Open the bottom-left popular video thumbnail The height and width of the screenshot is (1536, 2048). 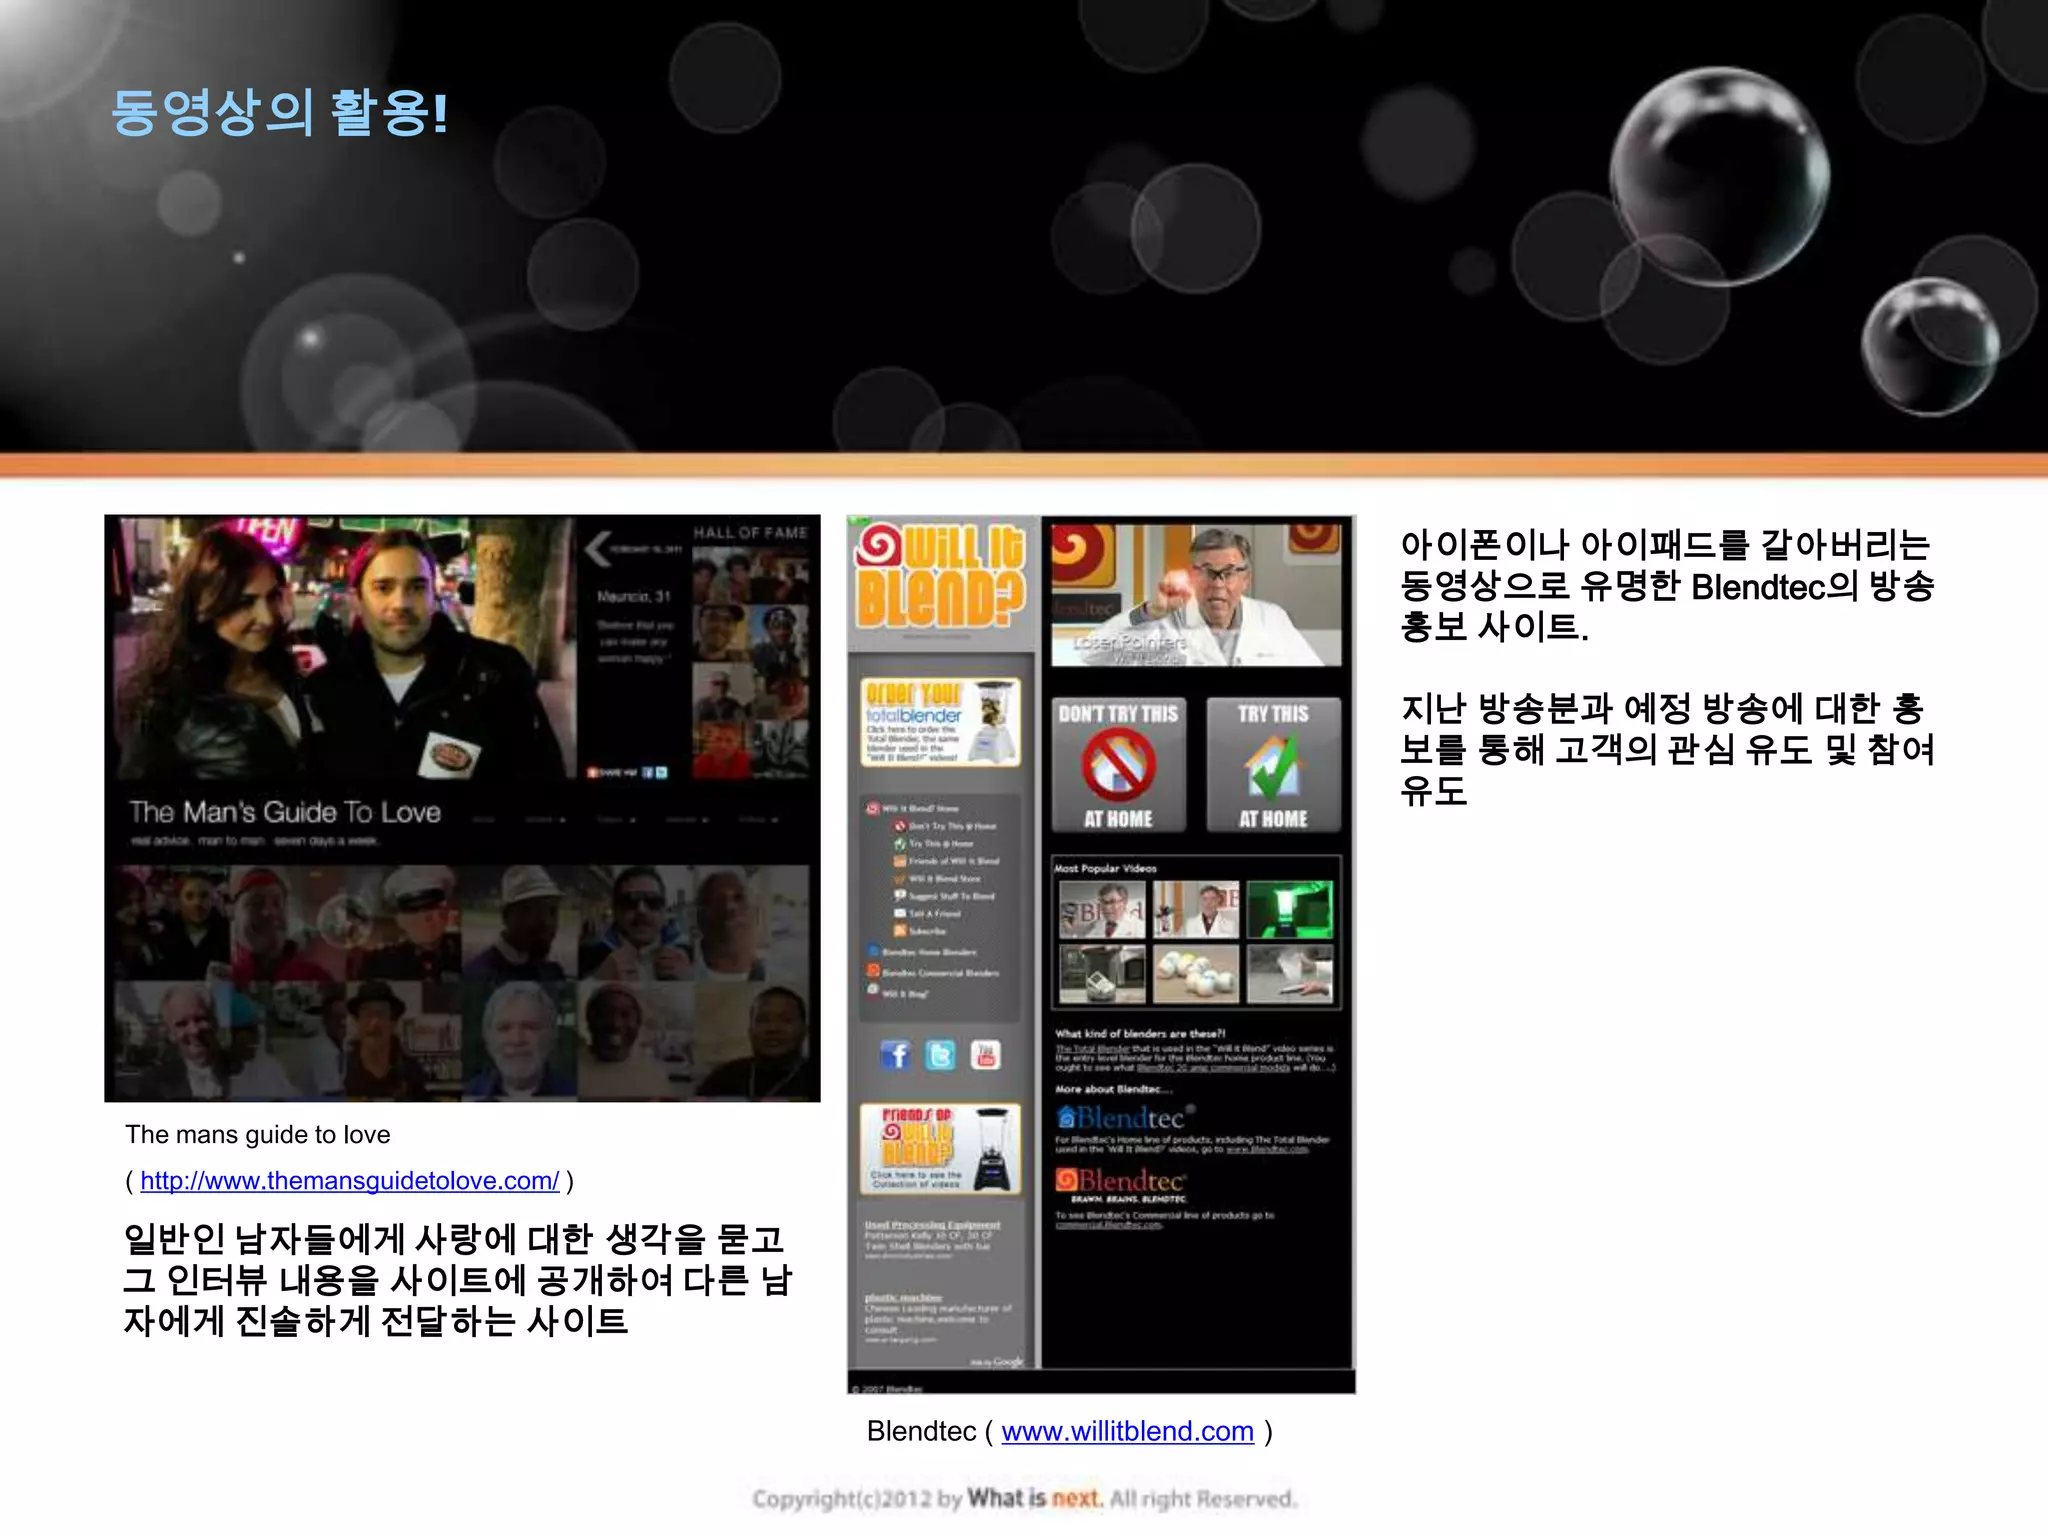click(1102, 974)
